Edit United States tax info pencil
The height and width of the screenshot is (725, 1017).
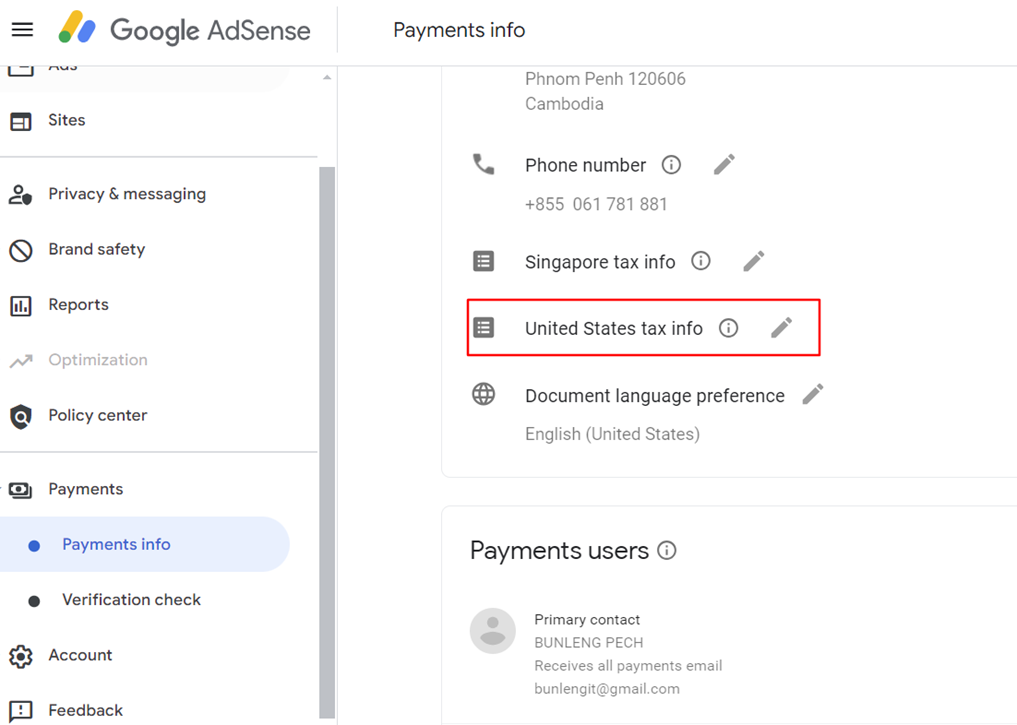[782, 327]
